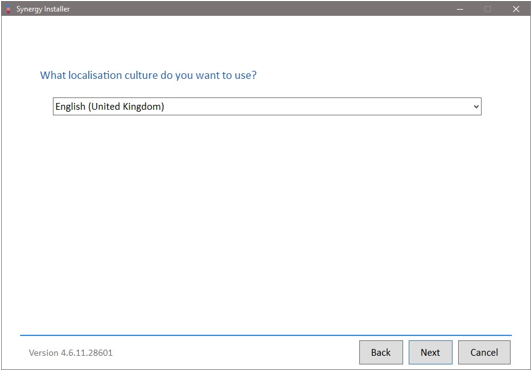Click the Version 4.6.11.28601 text
This screenshot has height=371, width=532.
(x=71, y=353)
